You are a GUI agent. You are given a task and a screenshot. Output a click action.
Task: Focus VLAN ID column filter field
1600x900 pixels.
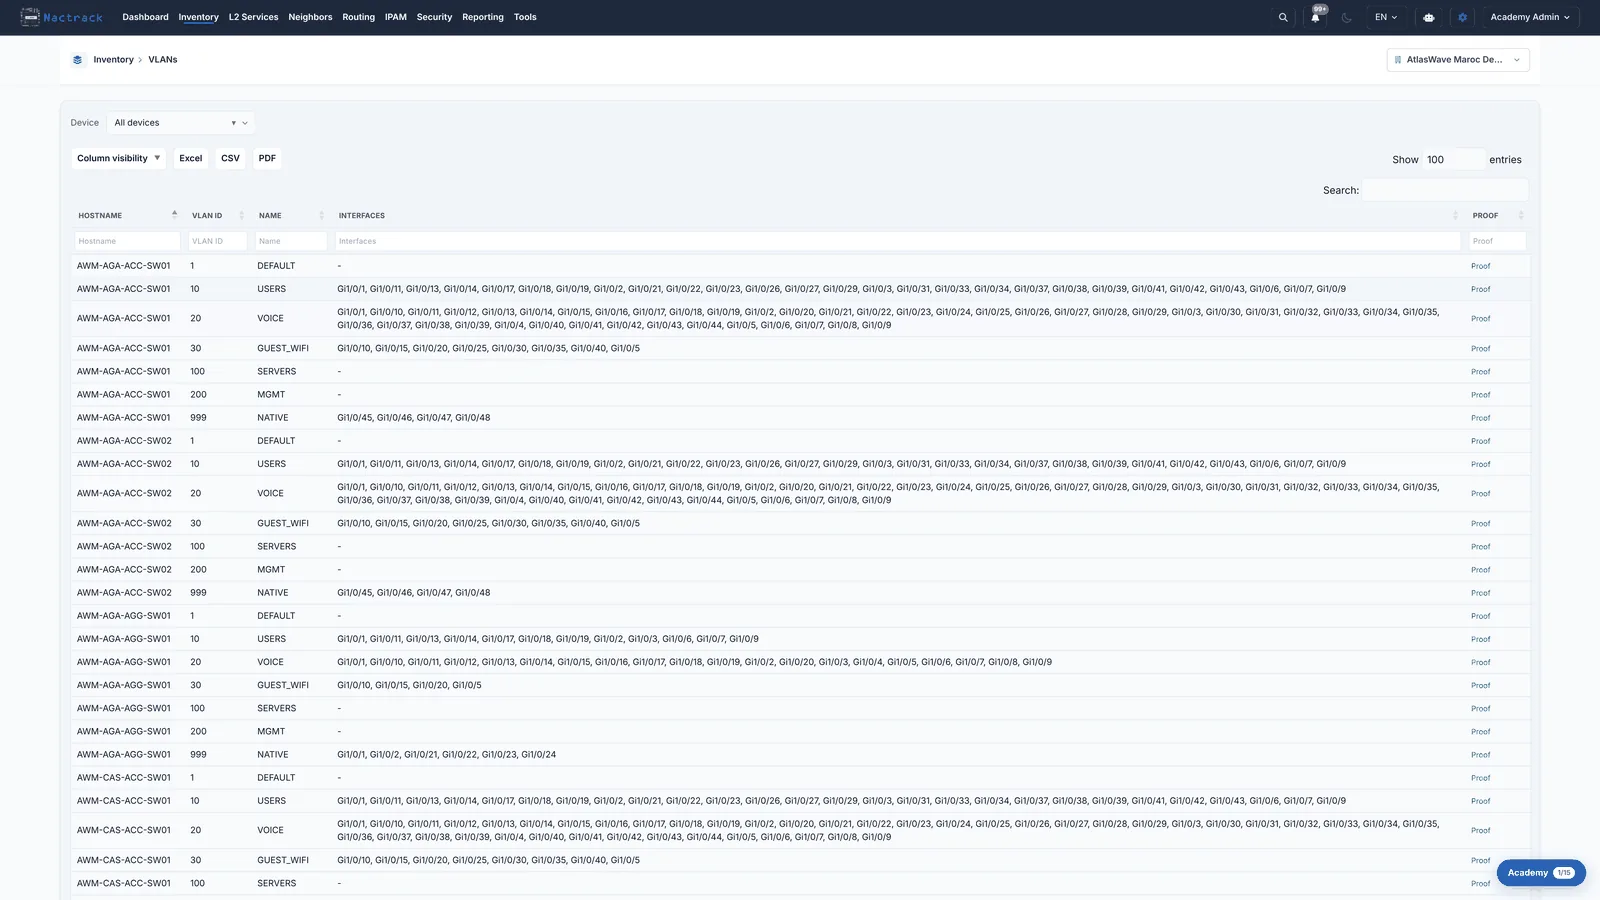[217, 241]
